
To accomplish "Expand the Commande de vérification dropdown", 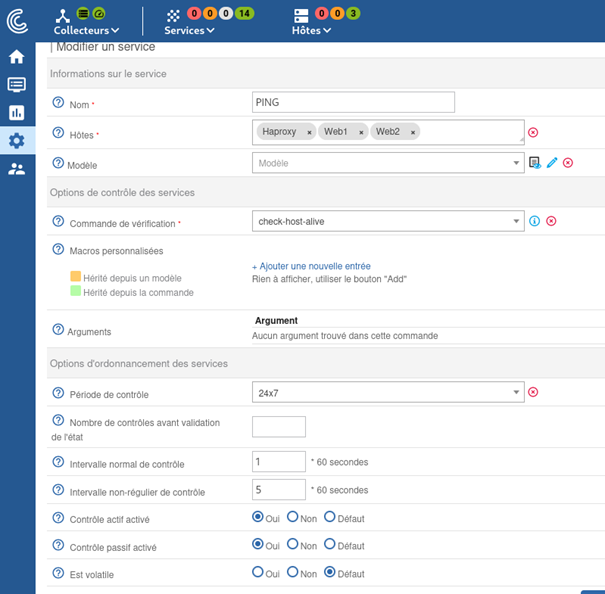I will 388,221.
